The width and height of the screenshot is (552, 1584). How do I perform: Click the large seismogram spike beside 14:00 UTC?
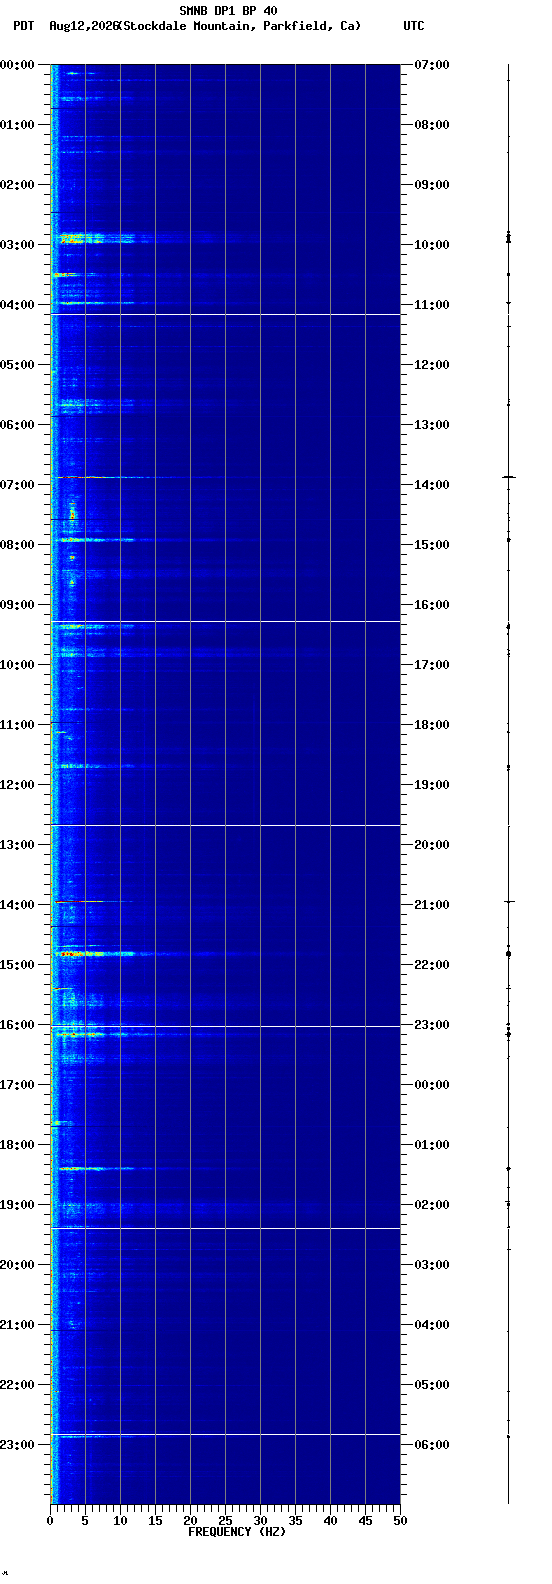pos(508,477)
